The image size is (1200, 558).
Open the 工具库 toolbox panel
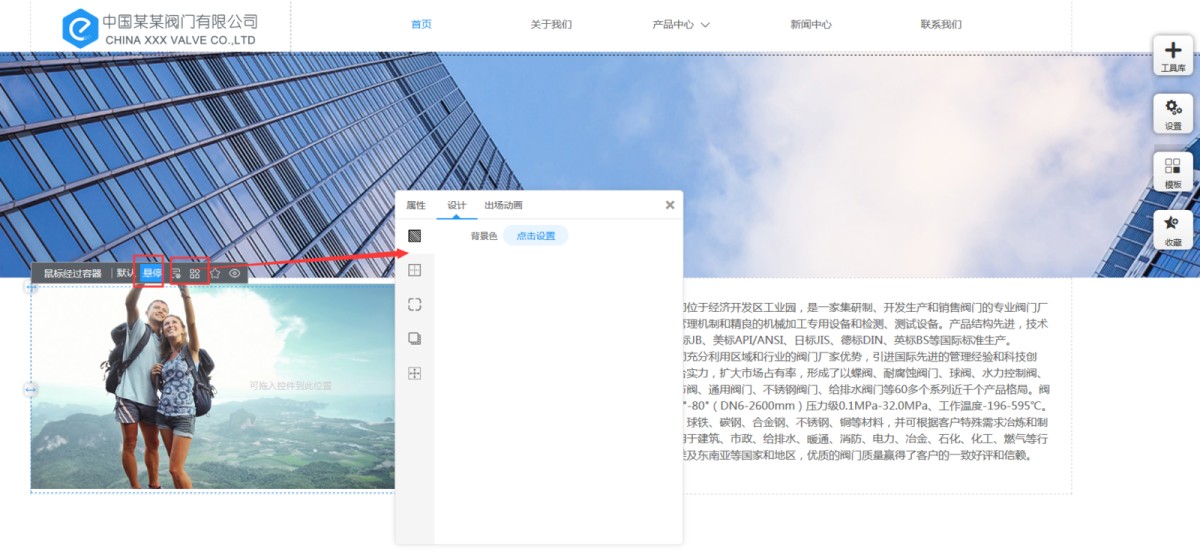(1173, 56)
